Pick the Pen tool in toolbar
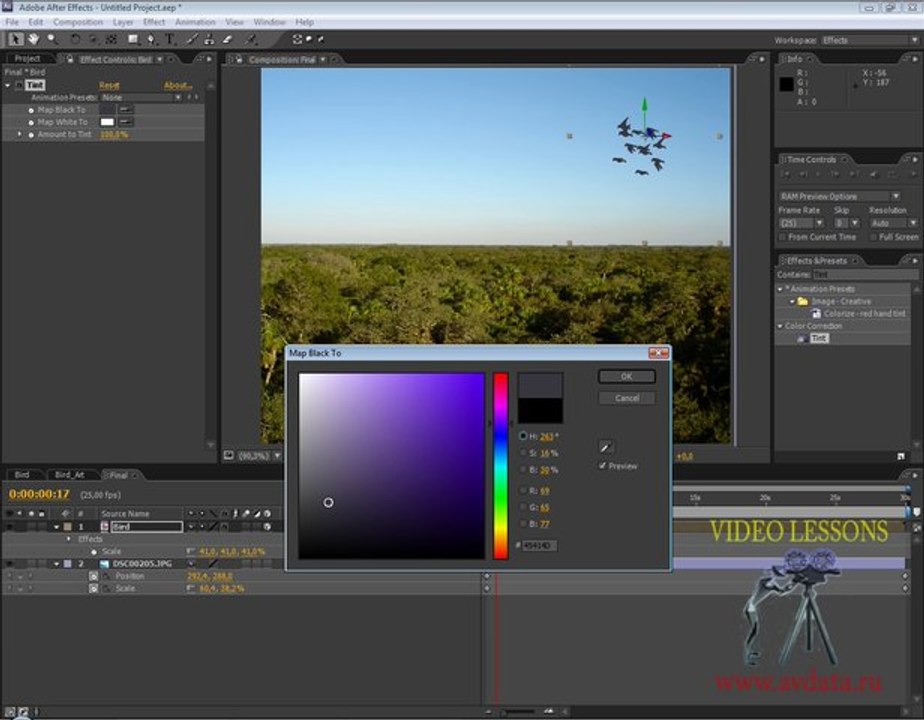Screen dimensions: 924x720 151,39
